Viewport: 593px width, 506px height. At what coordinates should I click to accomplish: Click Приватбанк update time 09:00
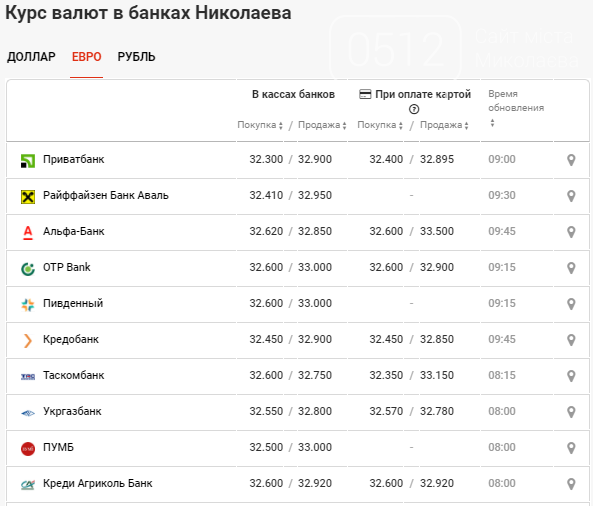pyautogui.click(x=501, y=159)
